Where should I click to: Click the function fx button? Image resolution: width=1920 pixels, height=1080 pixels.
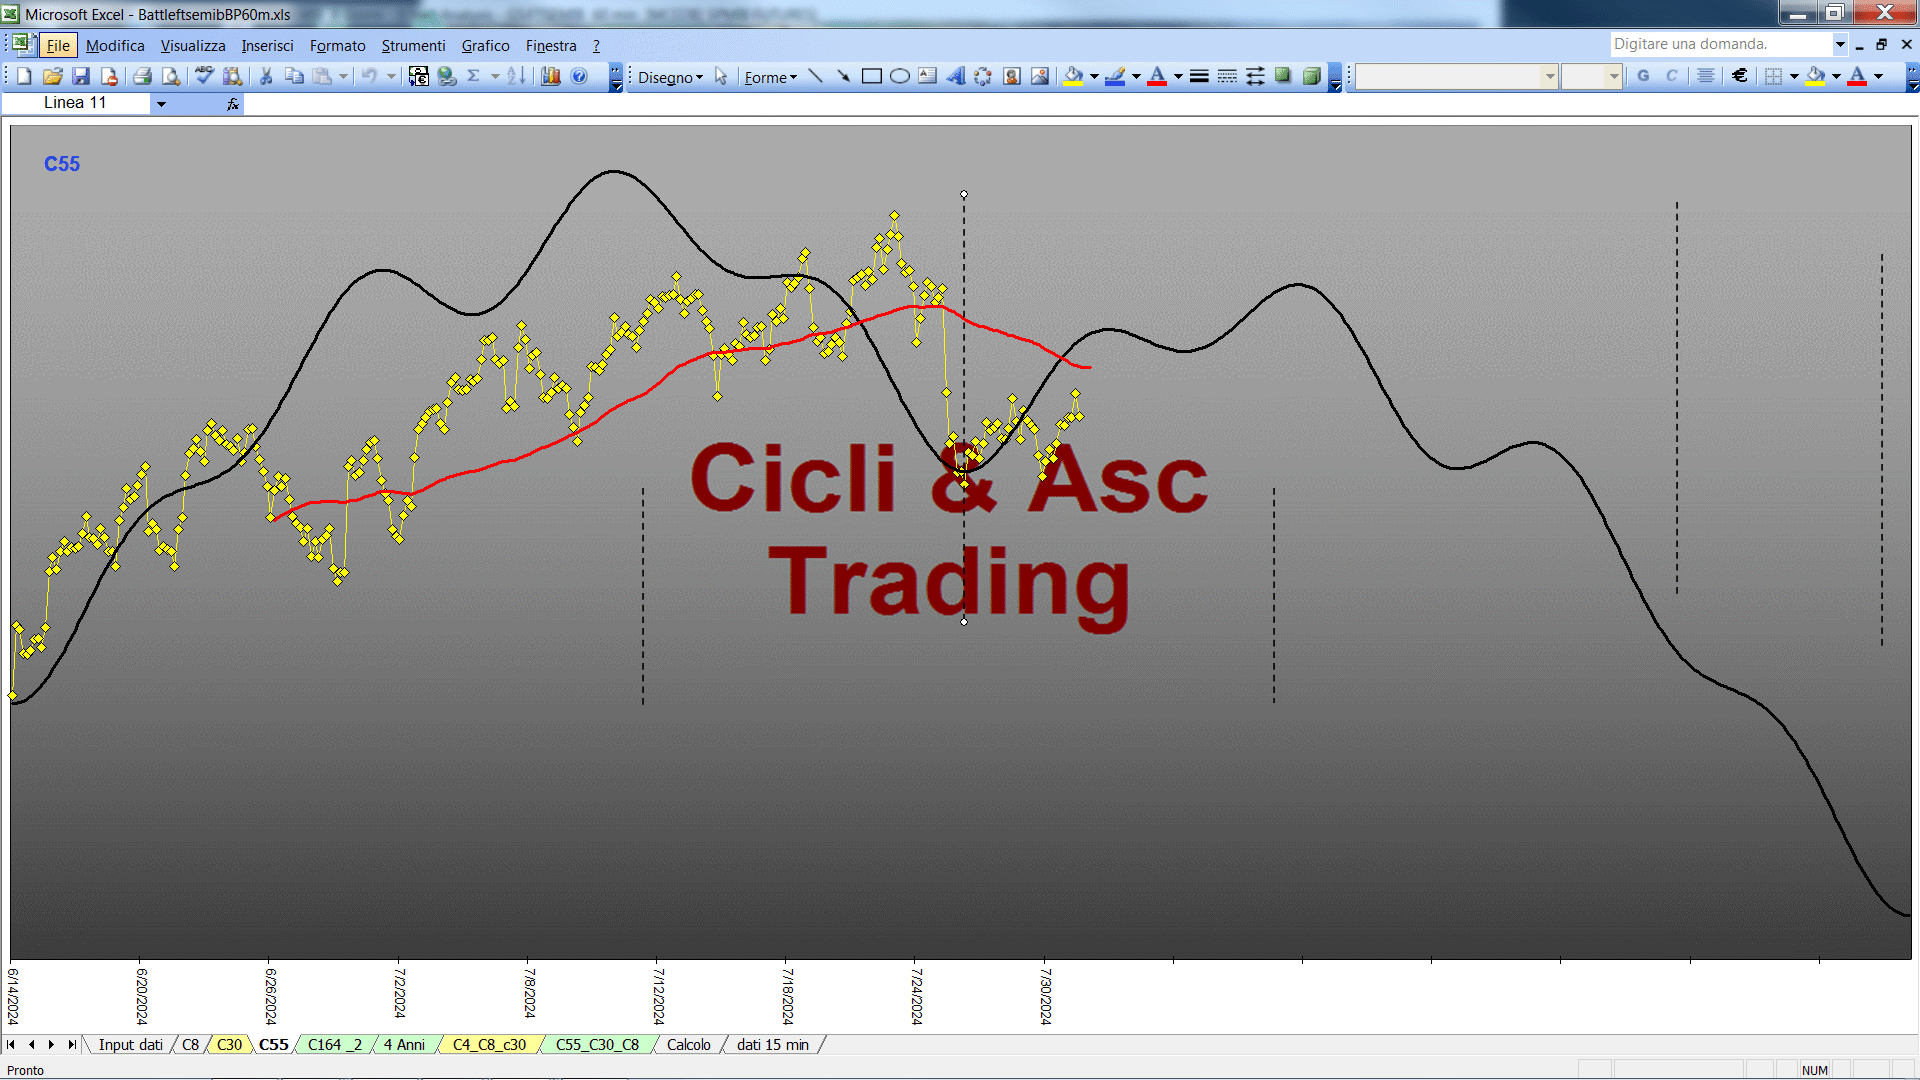pyautogui.click(x=232, y=104)
